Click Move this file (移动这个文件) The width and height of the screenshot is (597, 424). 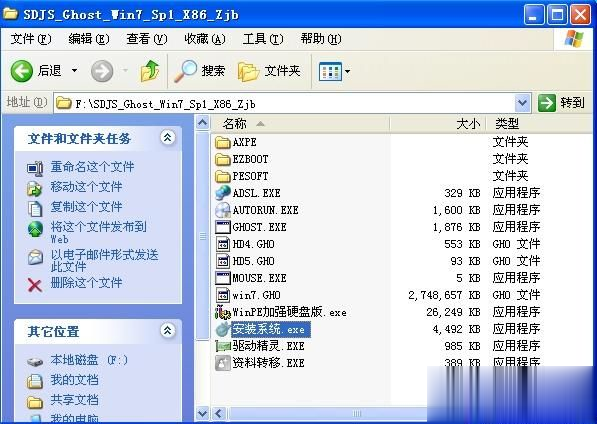[x=86, y=187]
